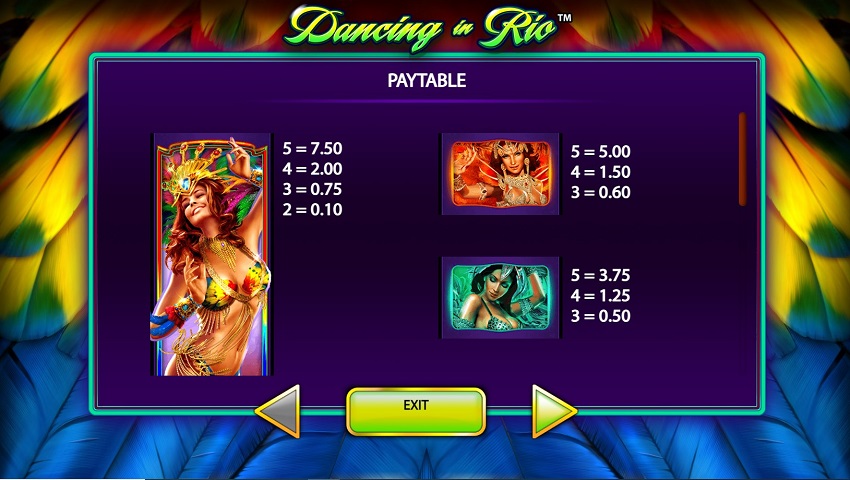This screenshot has height=480, width=850.
Task: Click the TM trademark symbol beside logo
Action: pyautogui.click(x=565, y=17)
